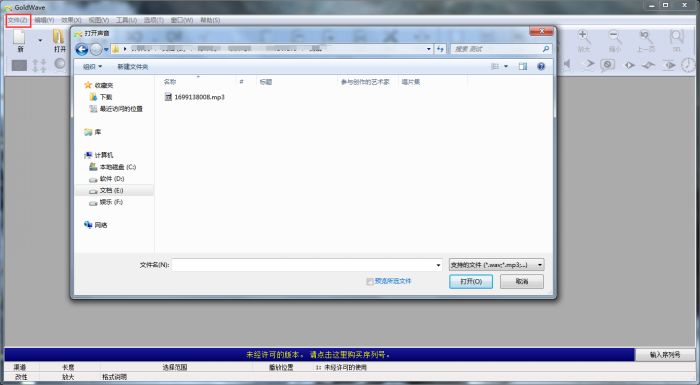The height and width of the screenshot is (385, 700).
Task: Select 娱乐 (F:) drive
Action: point(106,202)
